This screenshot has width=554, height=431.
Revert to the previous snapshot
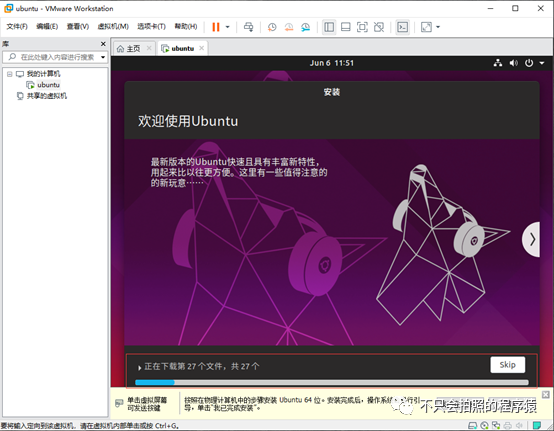tap(289, 27)
